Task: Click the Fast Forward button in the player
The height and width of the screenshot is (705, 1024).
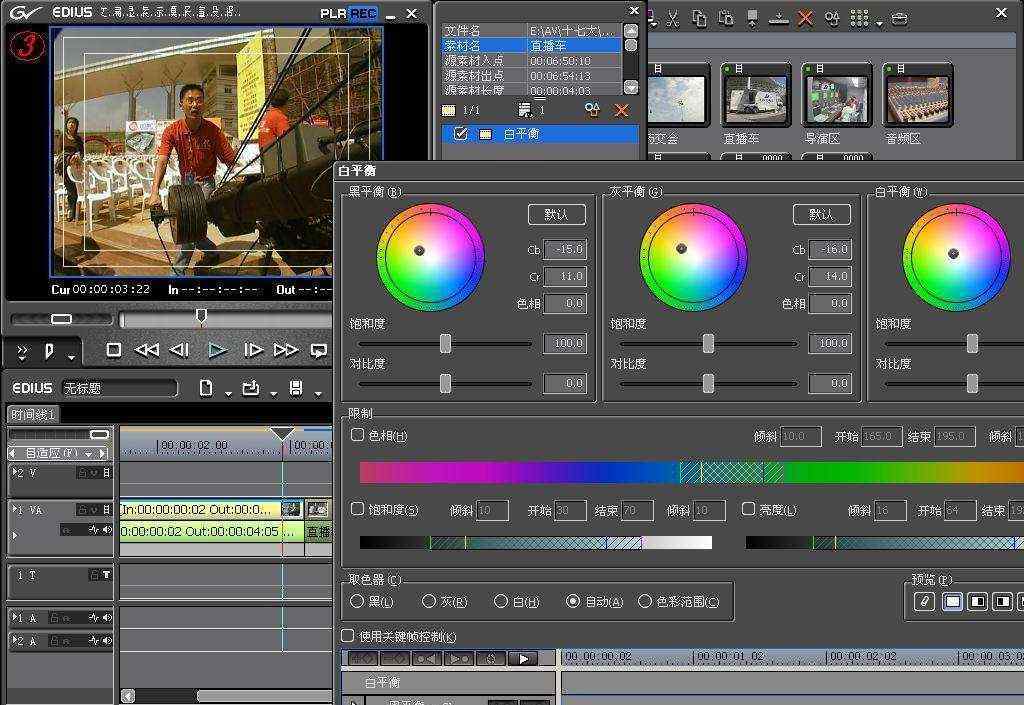Action: point(286,350)
